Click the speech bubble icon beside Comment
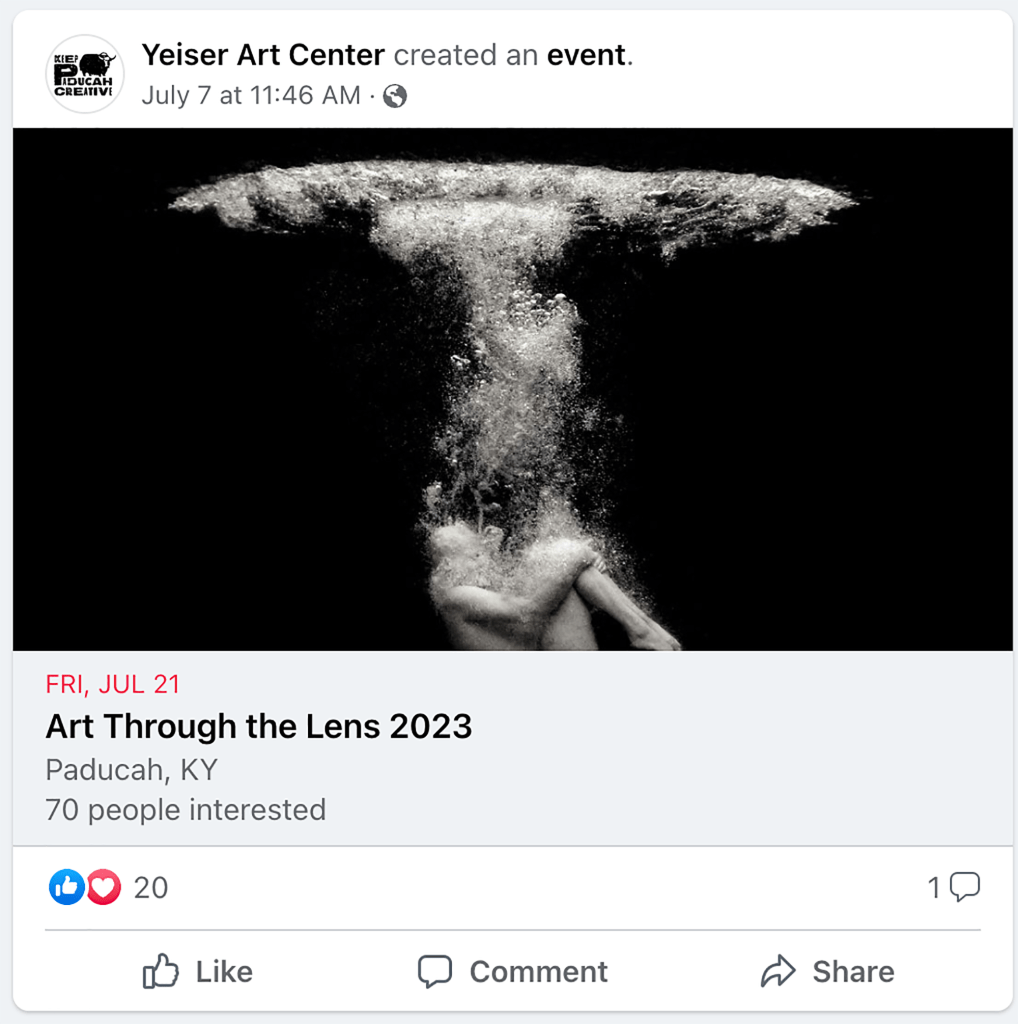The image size is (1018, 1024). pyautogui.click(x=435, y=971)
